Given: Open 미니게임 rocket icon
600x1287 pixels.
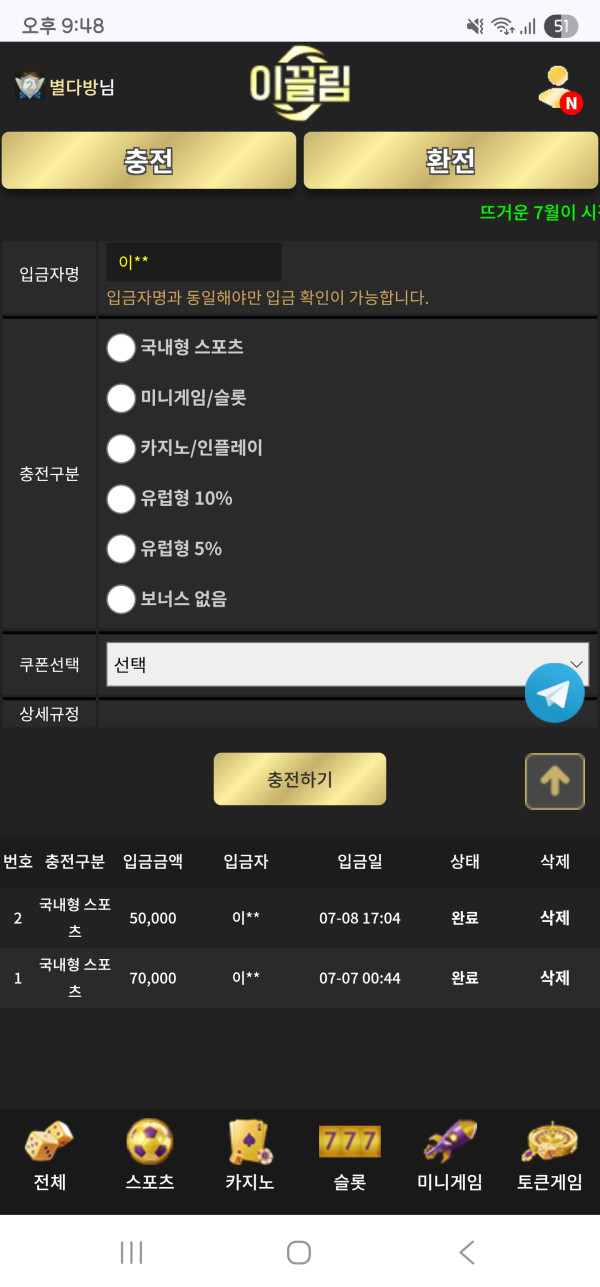Looking at the screenshot, I should click(x=449, y=1142).
